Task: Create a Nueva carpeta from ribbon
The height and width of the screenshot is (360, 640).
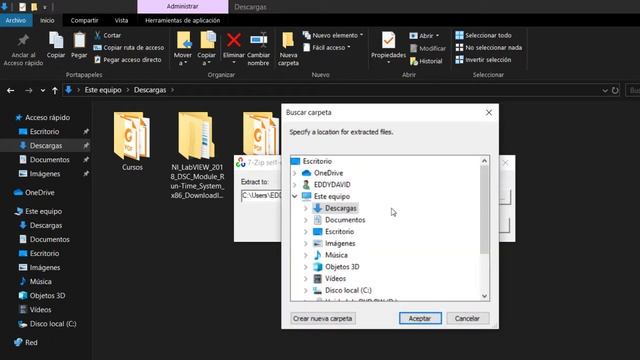Action: click(289, 49)
